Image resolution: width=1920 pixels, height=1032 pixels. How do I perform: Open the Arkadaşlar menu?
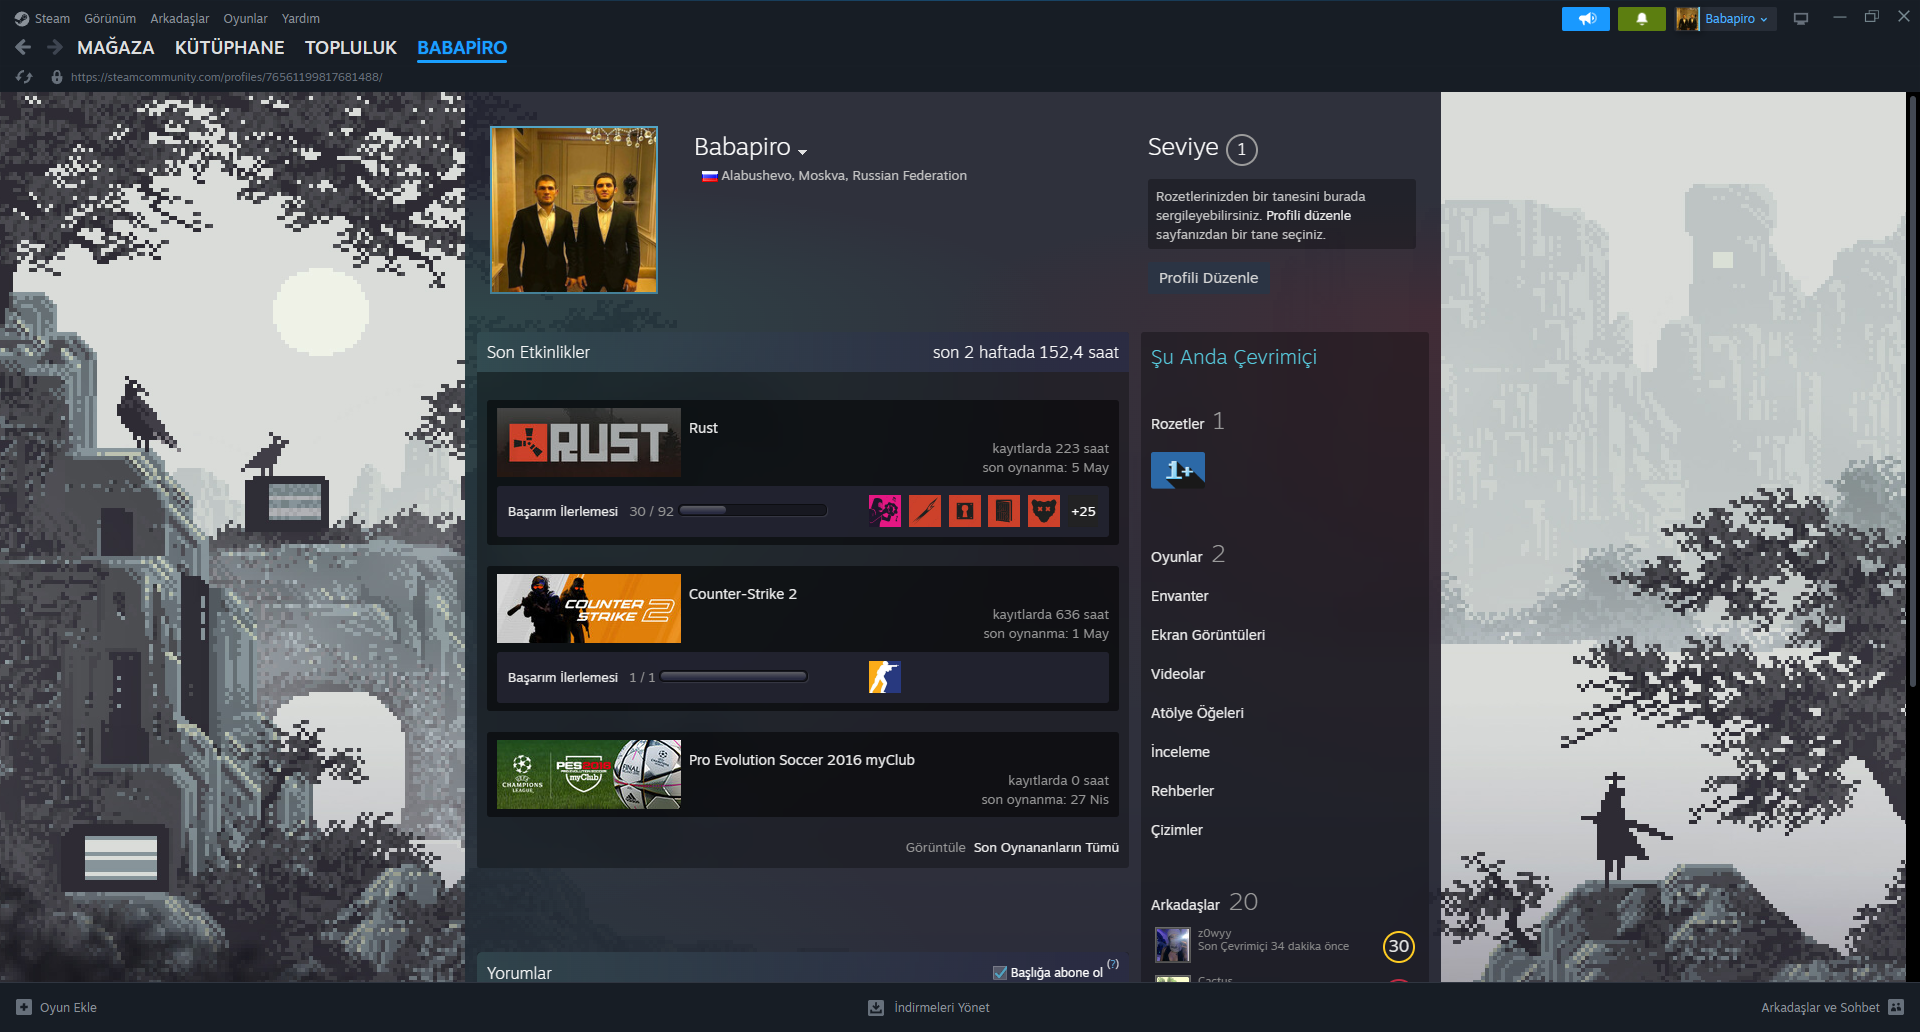(180, 18)
